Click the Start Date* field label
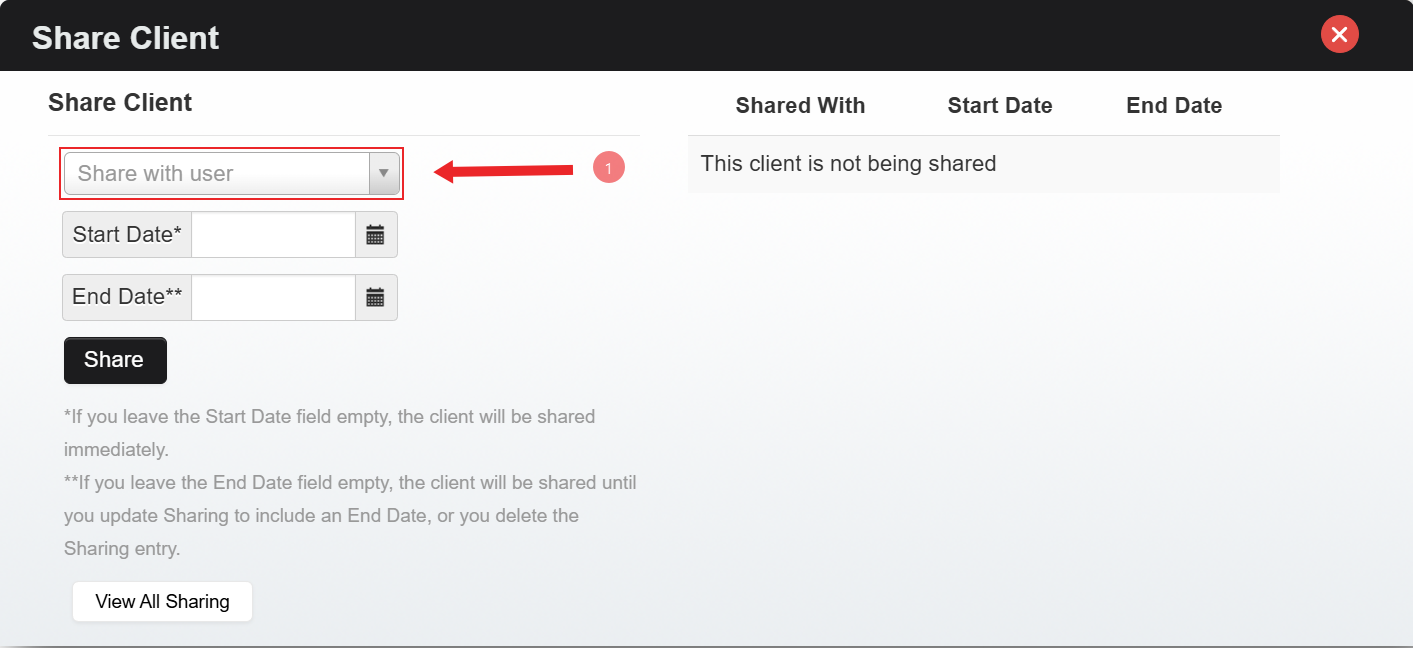This screenshot has height=648, width=1413. pos(127,235)
